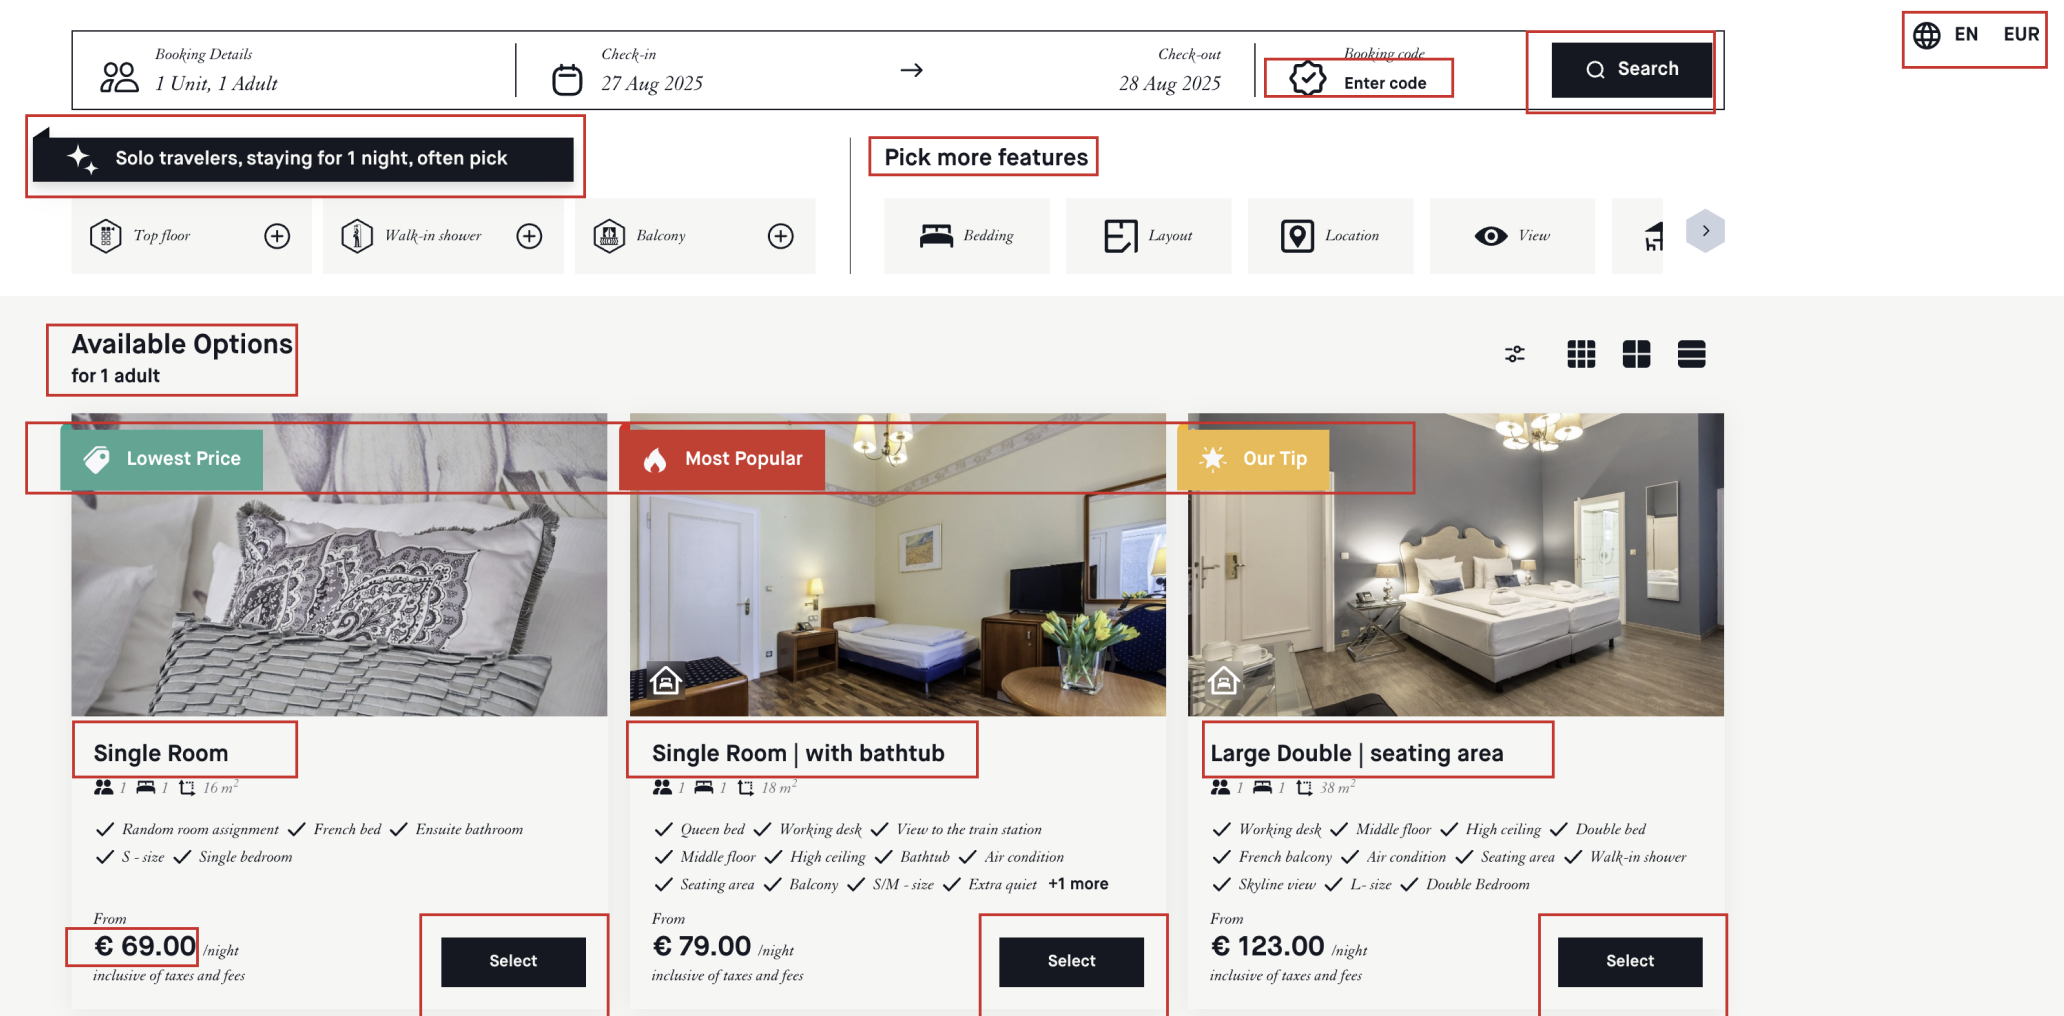Open gallery icon on Large Double photo
This screenshot has height=1016, width=2064.
1224,681
